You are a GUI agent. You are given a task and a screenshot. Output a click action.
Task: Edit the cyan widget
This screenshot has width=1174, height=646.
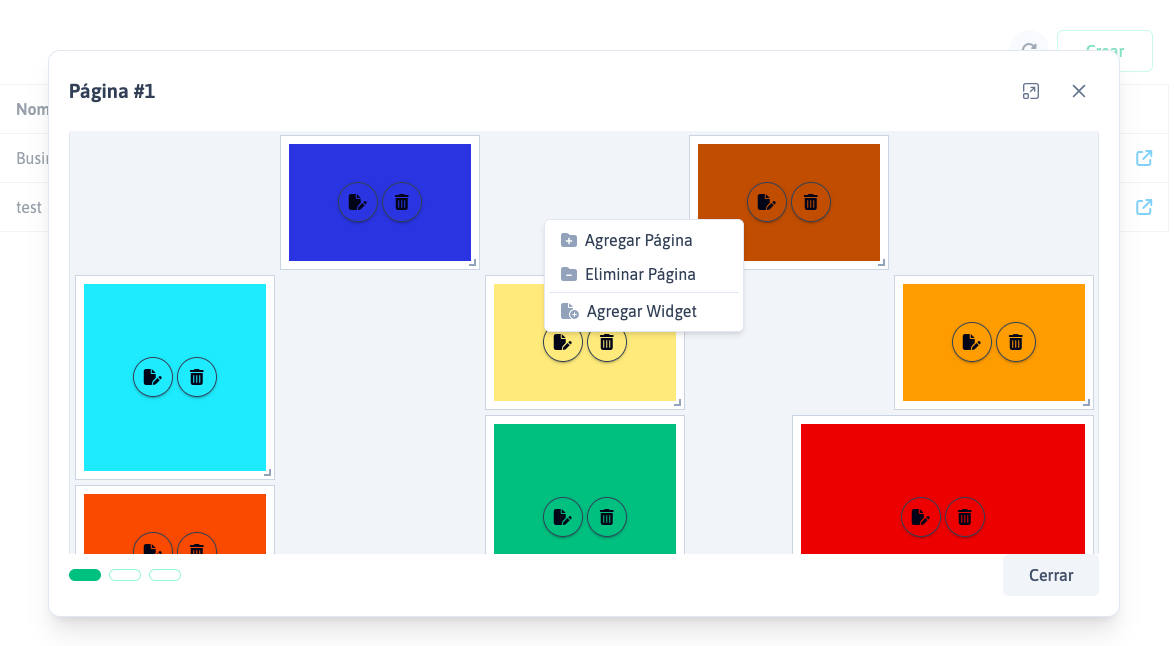(x=153, y=377)
